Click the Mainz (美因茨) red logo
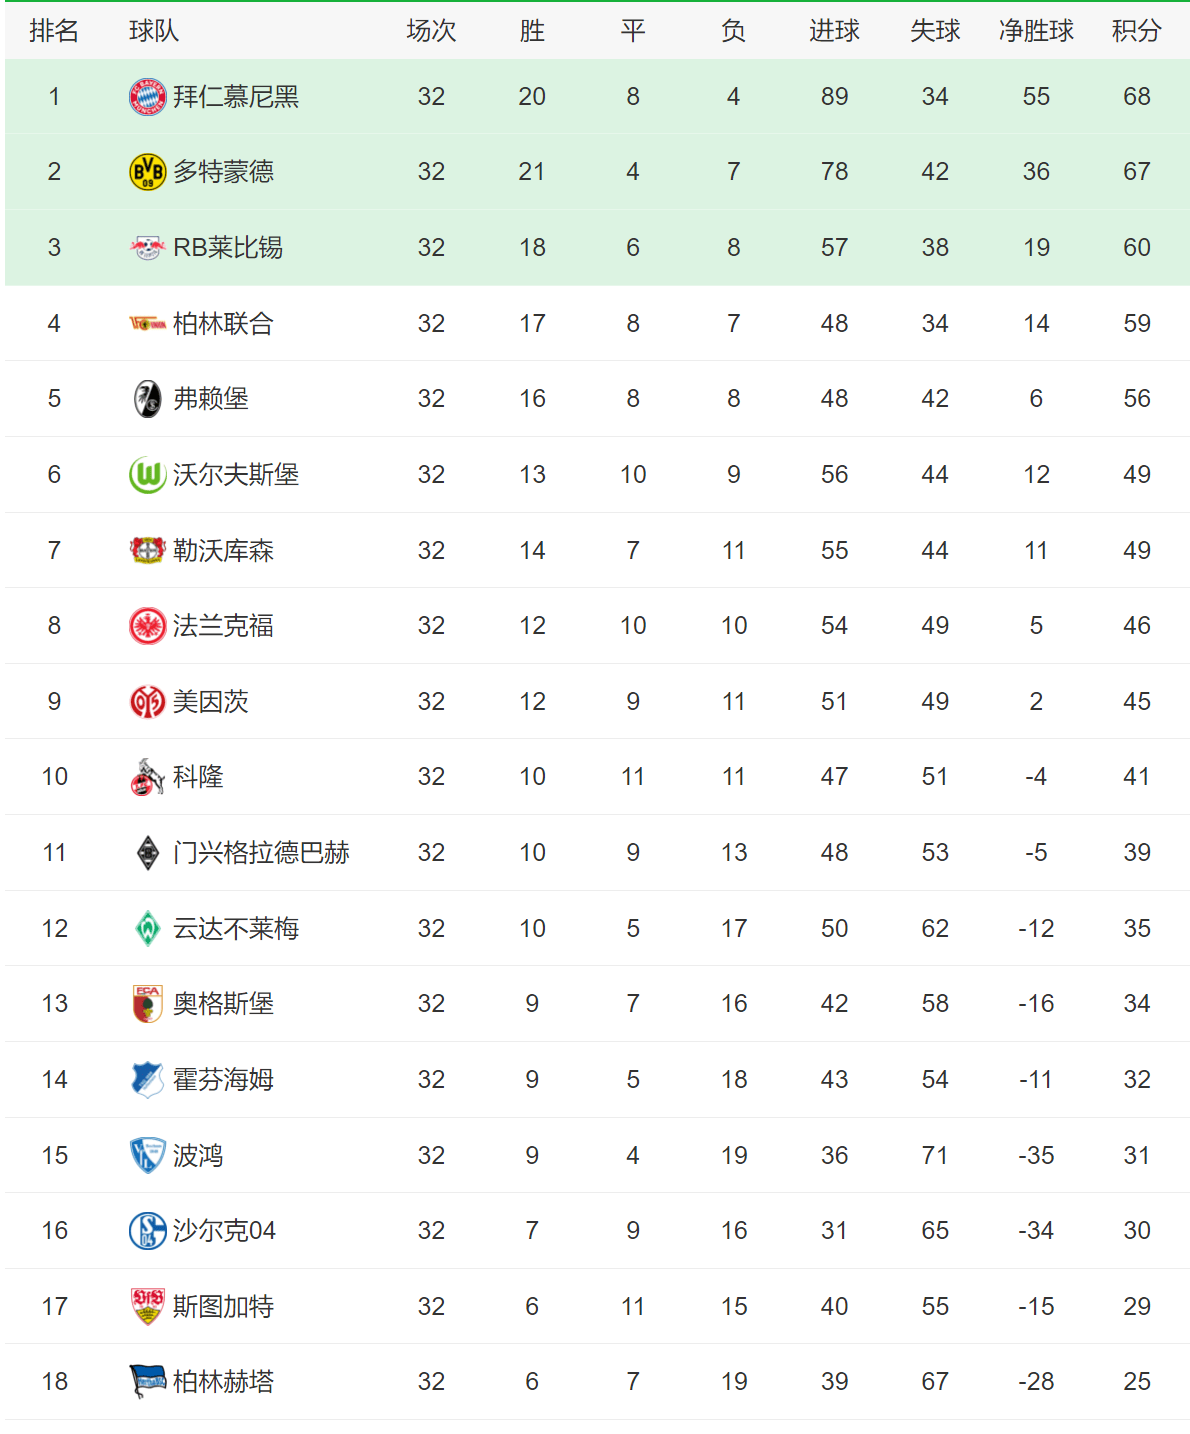 click(148, 702)
